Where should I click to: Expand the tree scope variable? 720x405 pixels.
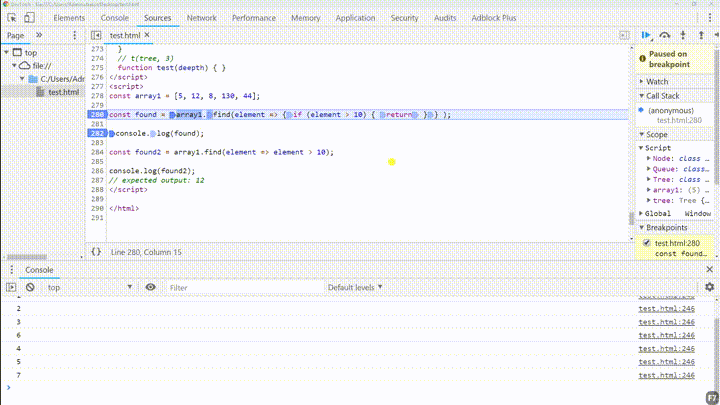649,201
